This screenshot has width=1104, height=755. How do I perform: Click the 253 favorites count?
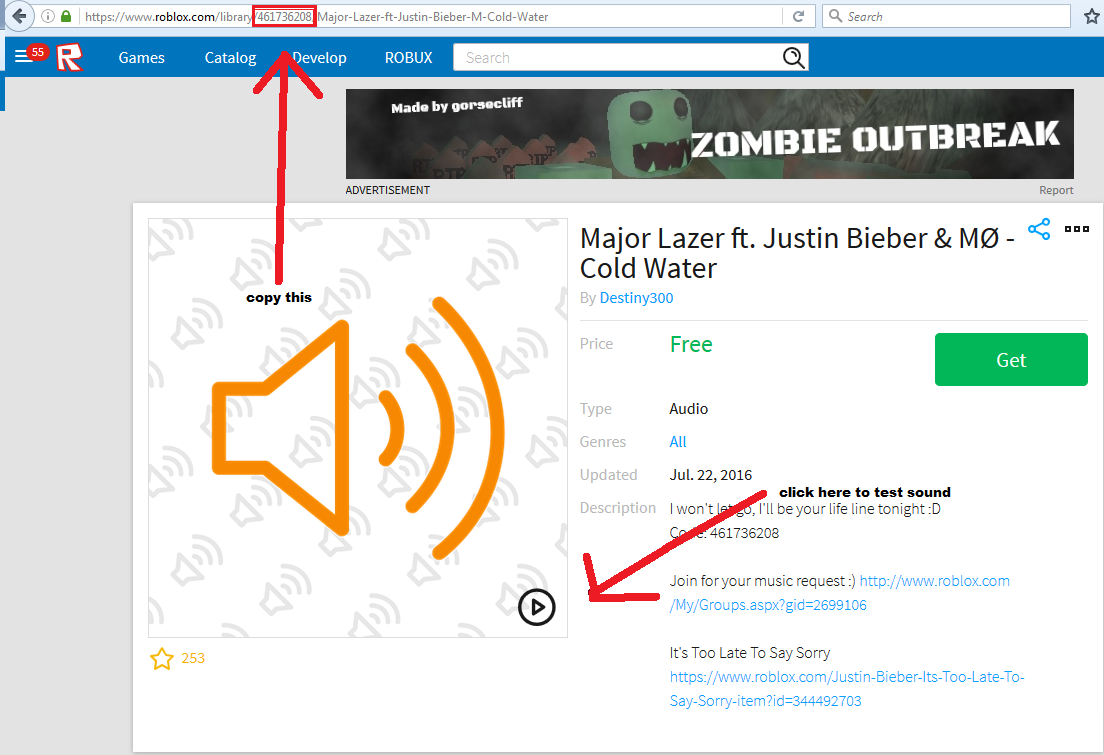pyautogui.click(x=193, y=659)
